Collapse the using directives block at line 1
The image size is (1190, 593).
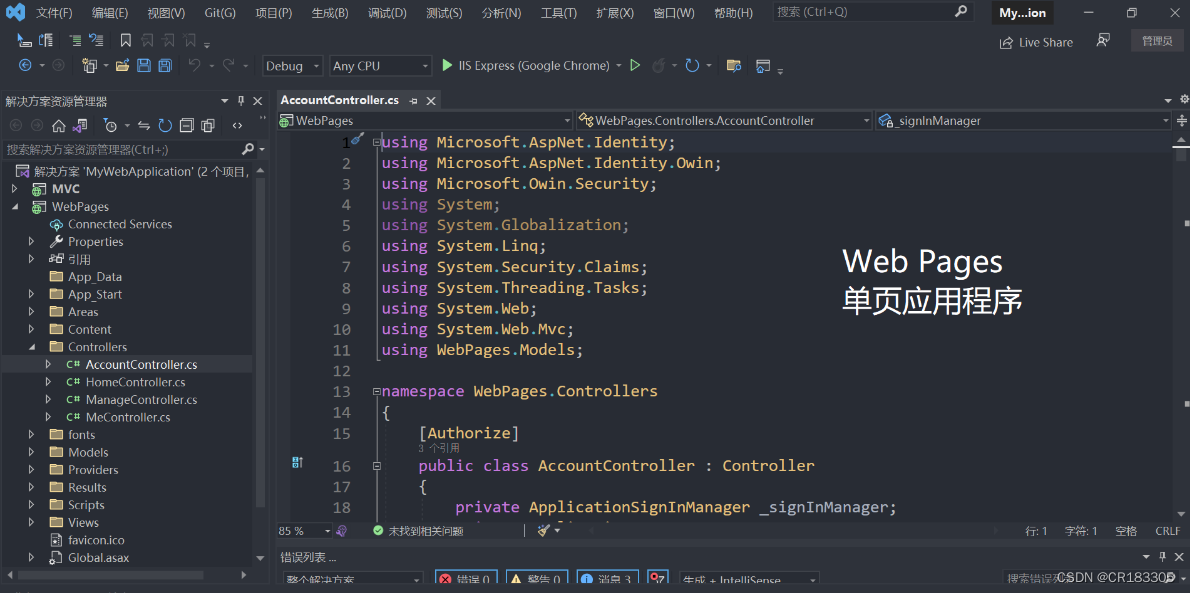click(x=376, y=142)
